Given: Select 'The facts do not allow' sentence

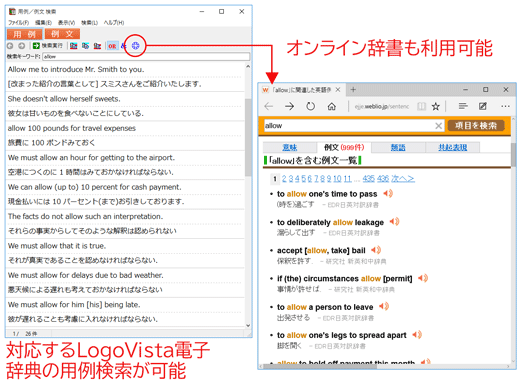Looking at the screenshot, I should (x=85, y=216).
